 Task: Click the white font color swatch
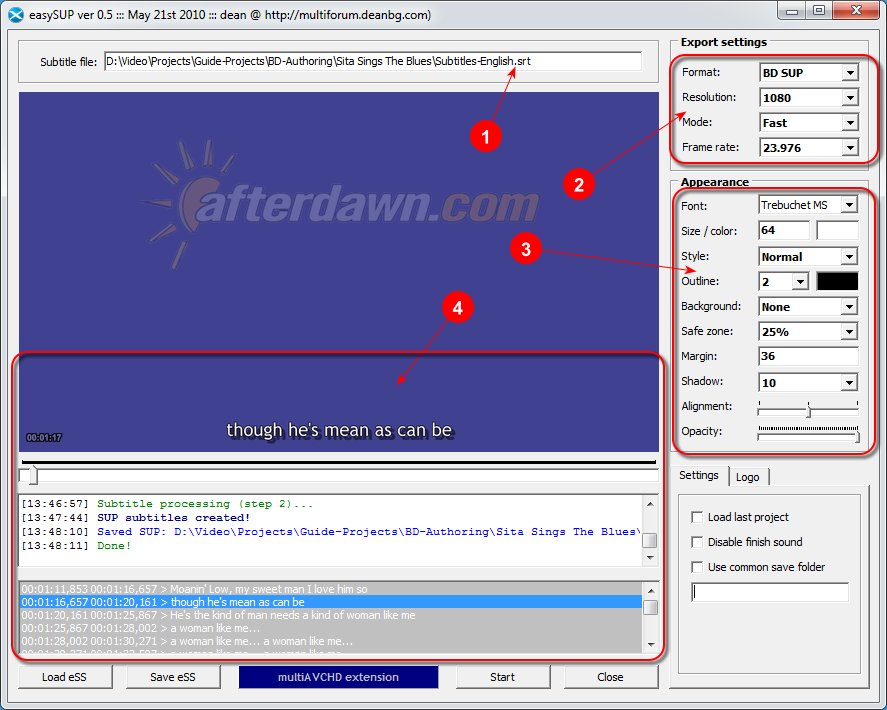point(837,230)
